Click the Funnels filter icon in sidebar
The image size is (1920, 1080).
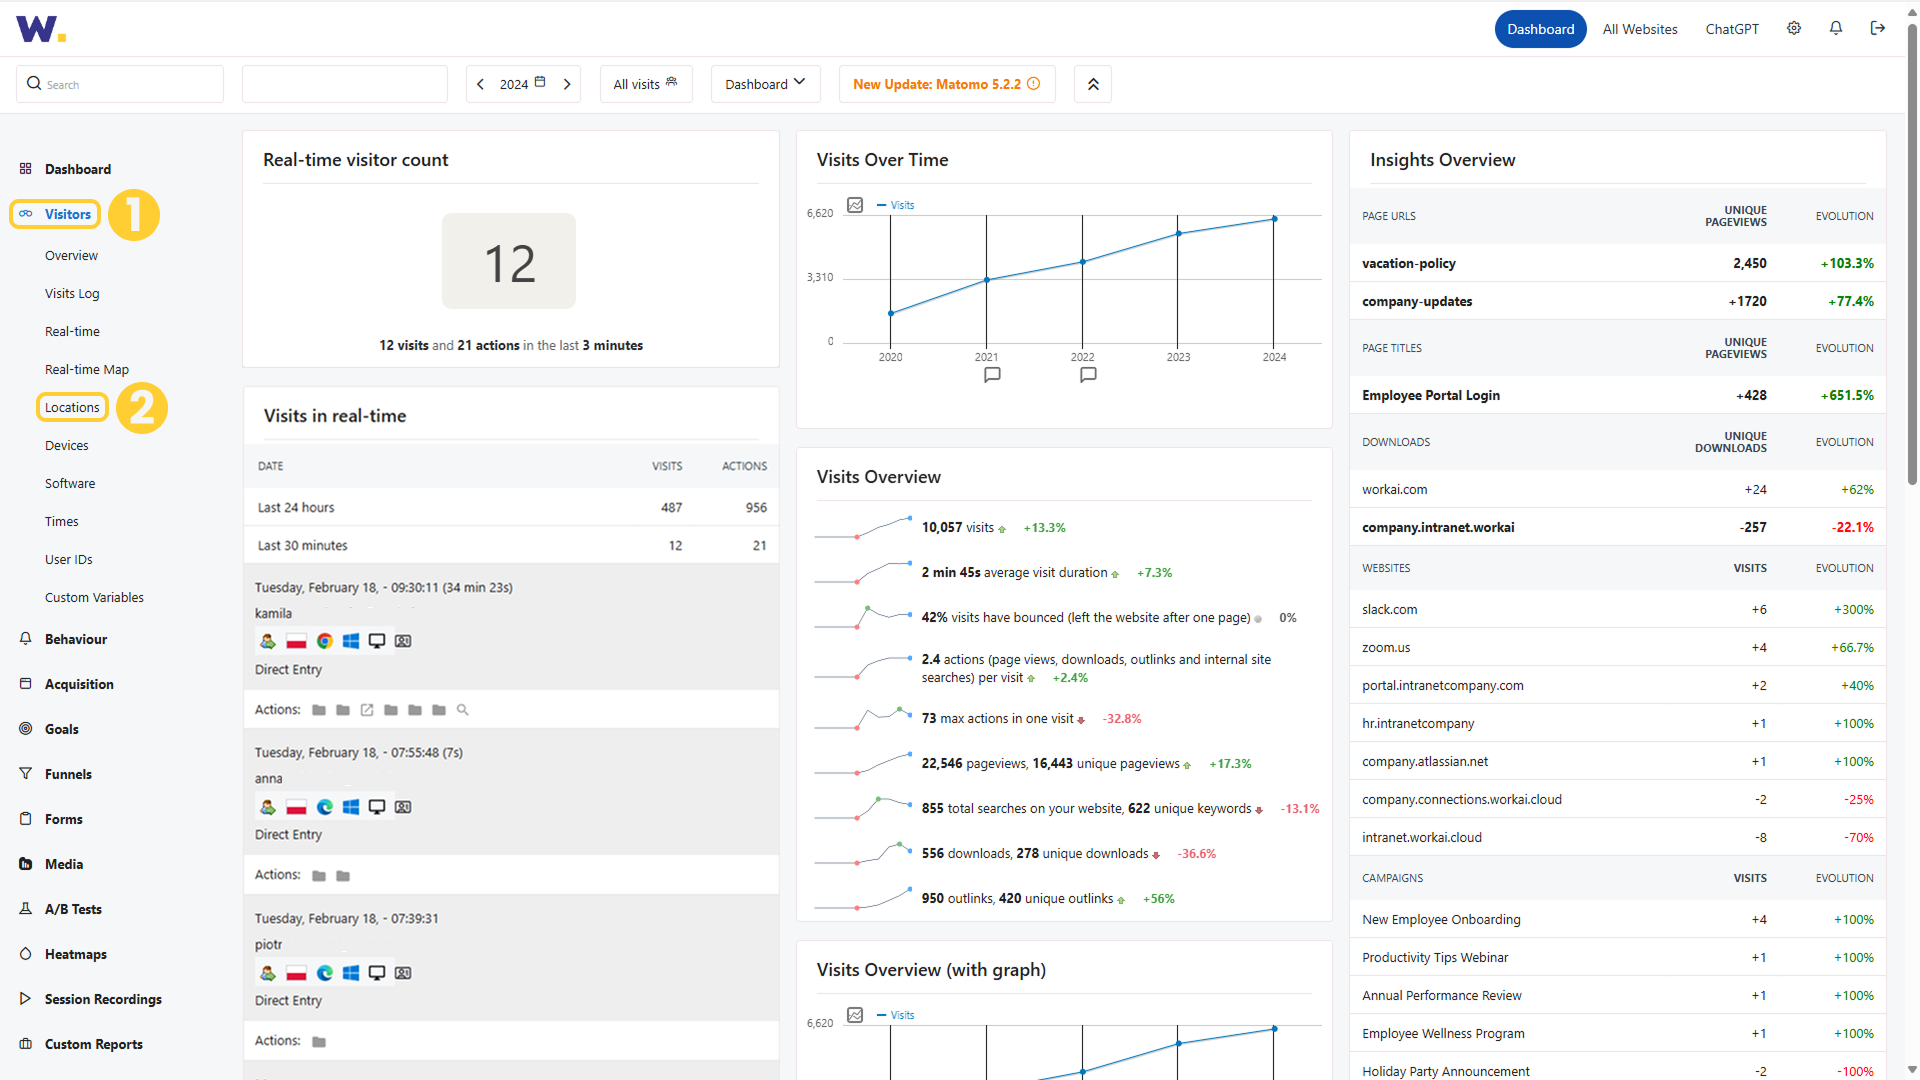click(26, 774)
